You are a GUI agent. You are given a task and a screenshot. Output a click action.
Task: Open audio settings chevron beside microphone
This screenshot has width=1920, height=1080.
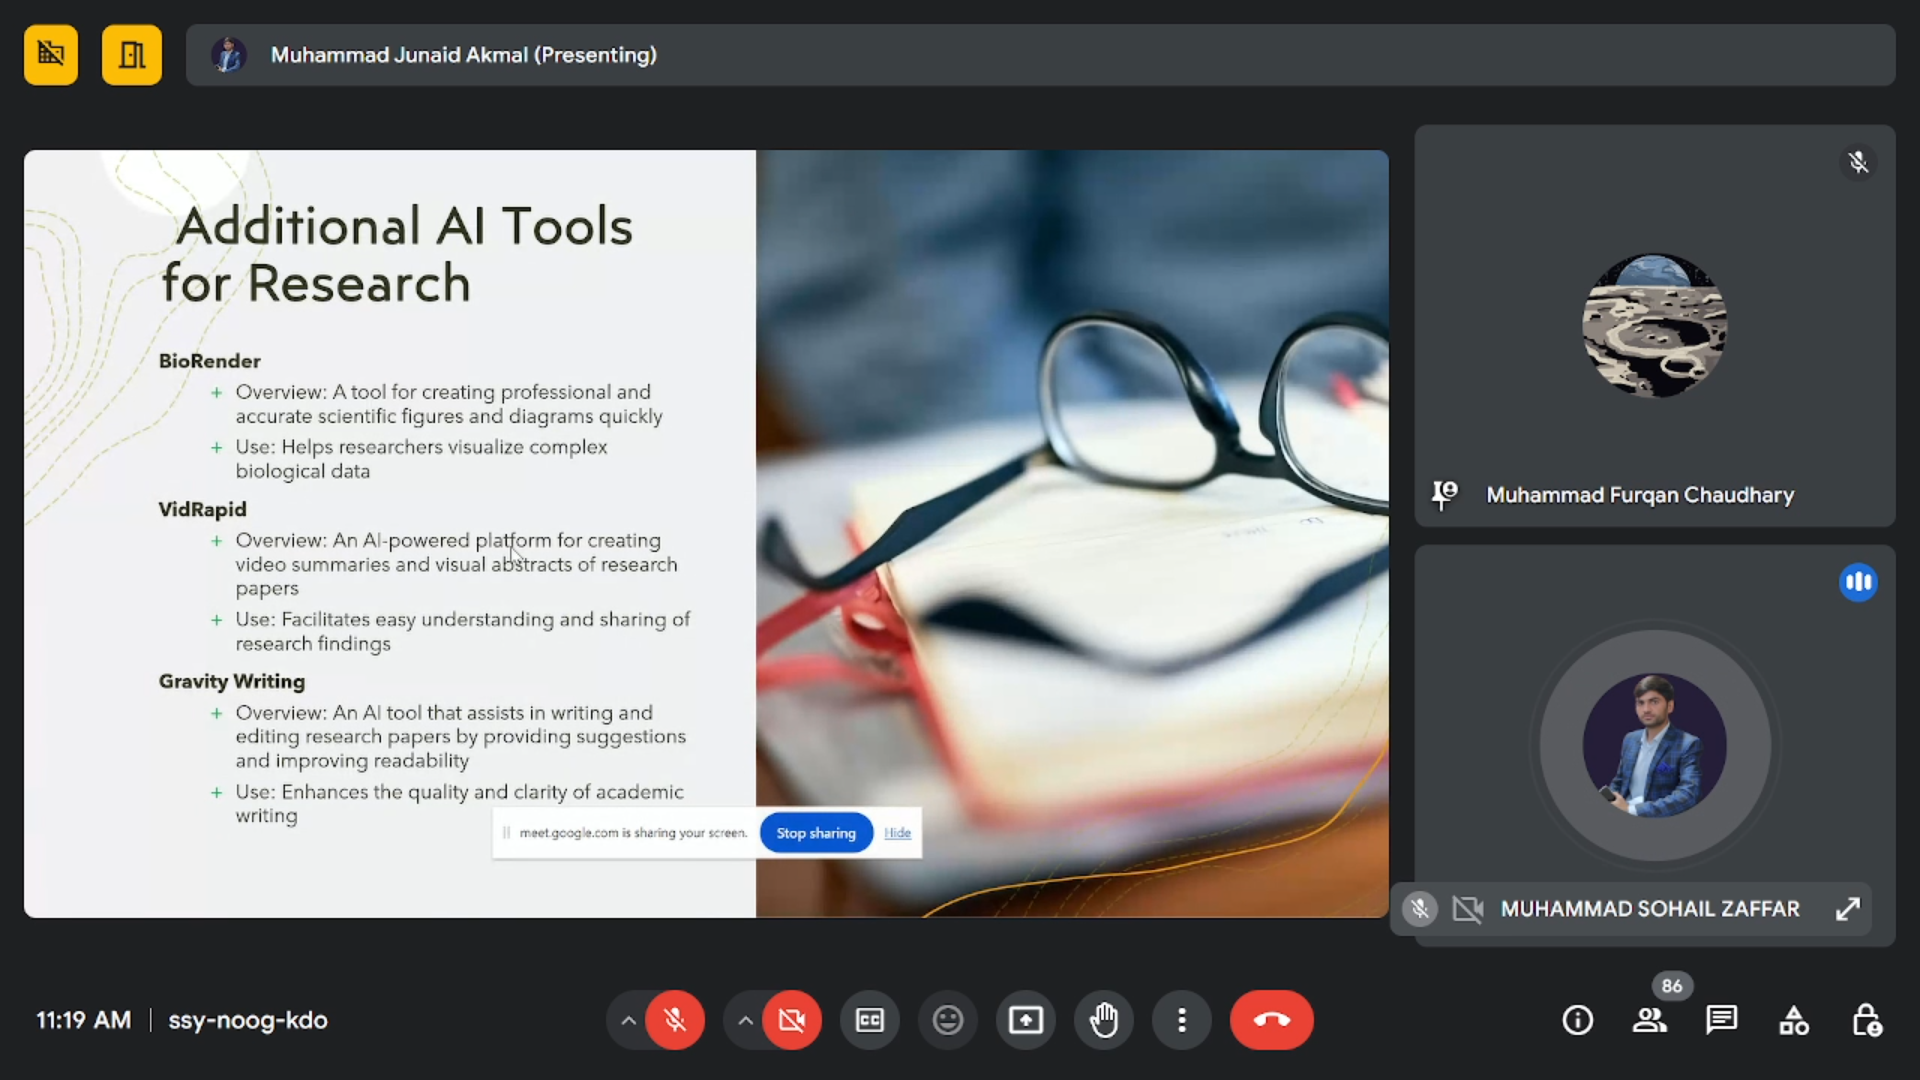click(x=628, y=1020)
